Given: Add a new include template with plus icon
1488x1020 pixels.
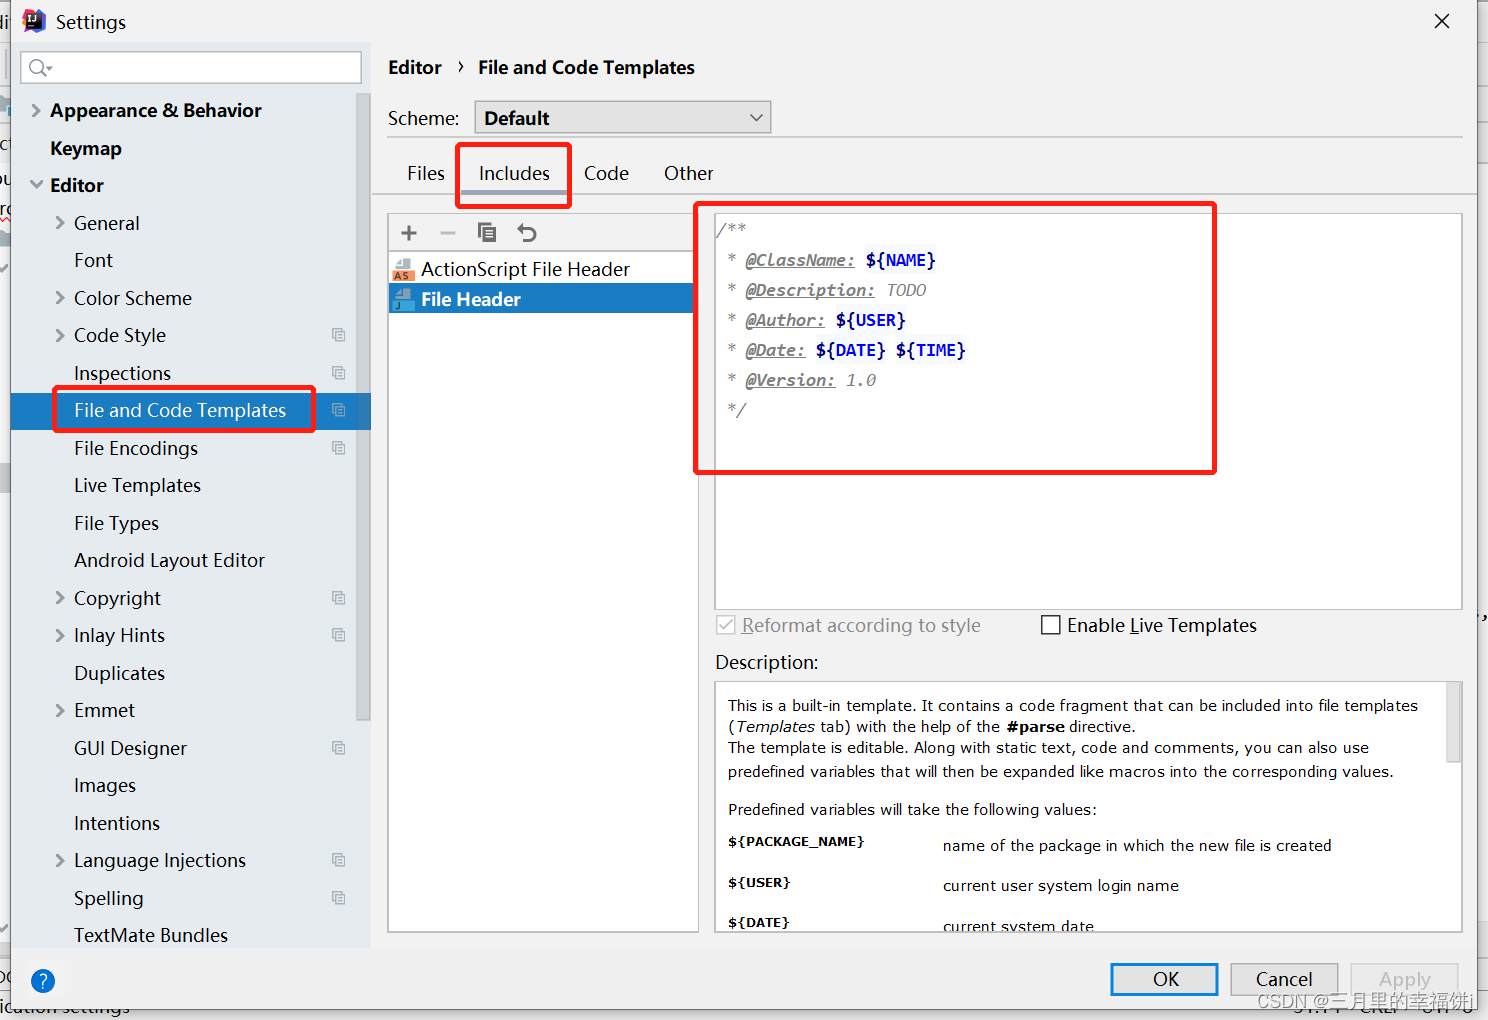Looking at the screenshot, I should pyautogui.click(x=409, y=233).
